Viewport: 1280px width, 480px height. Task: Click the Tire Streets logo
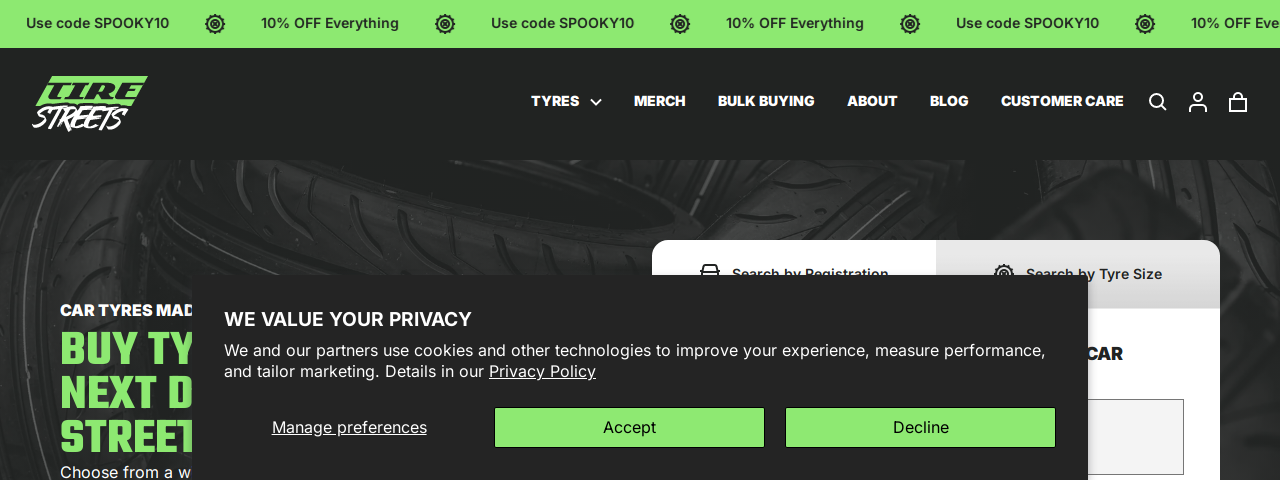[x=90, y=103]
